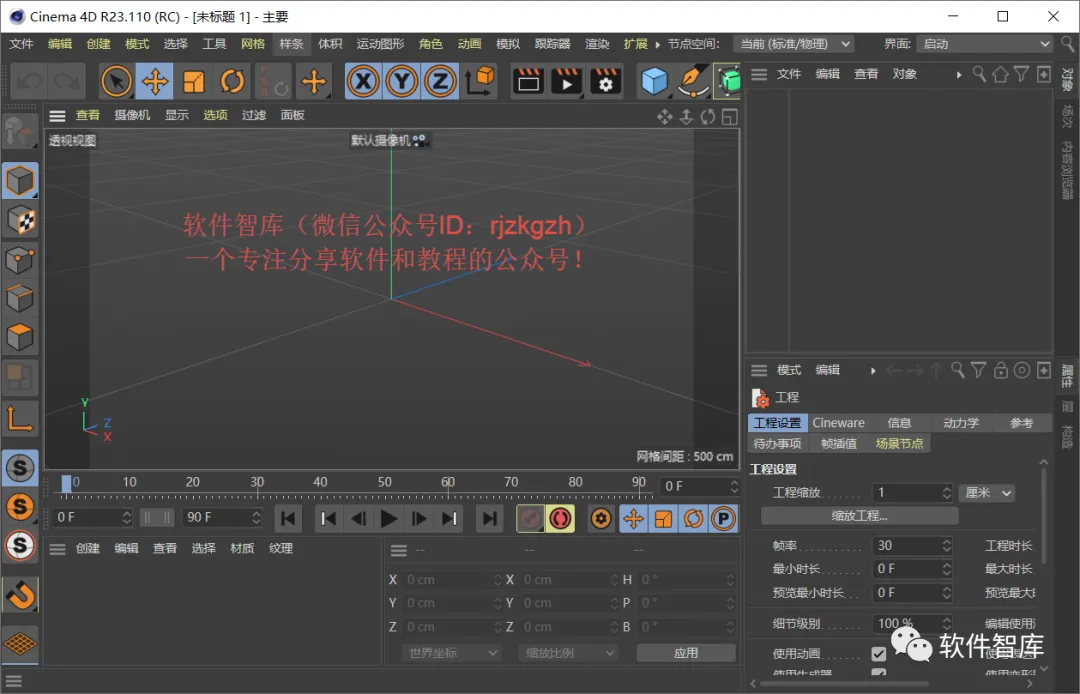Open the 节点空间 dropdown
The width and height of the screenshot is (1080, 694).
(x=793, y=44)
